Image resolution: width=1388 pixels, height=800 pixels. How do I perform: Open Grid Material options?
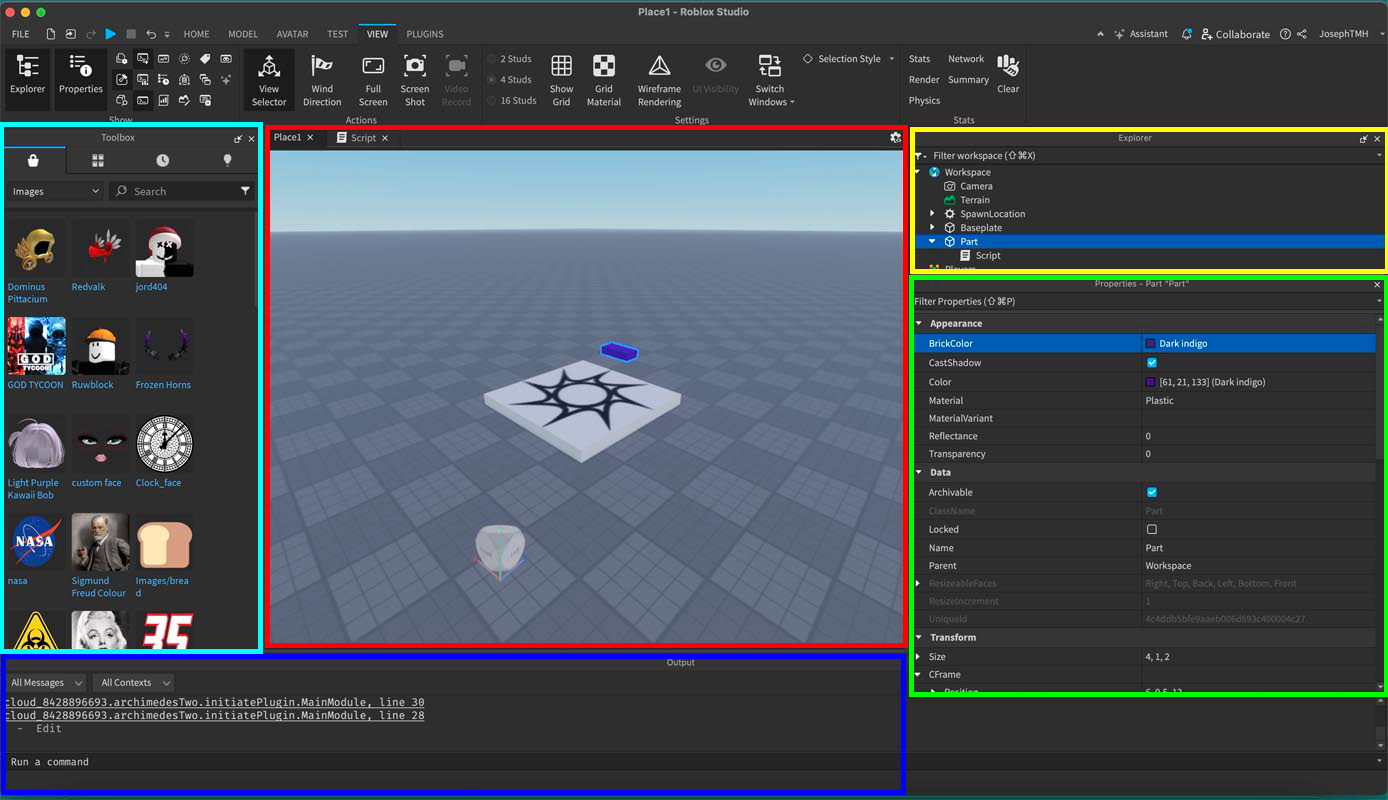[604, 80]
